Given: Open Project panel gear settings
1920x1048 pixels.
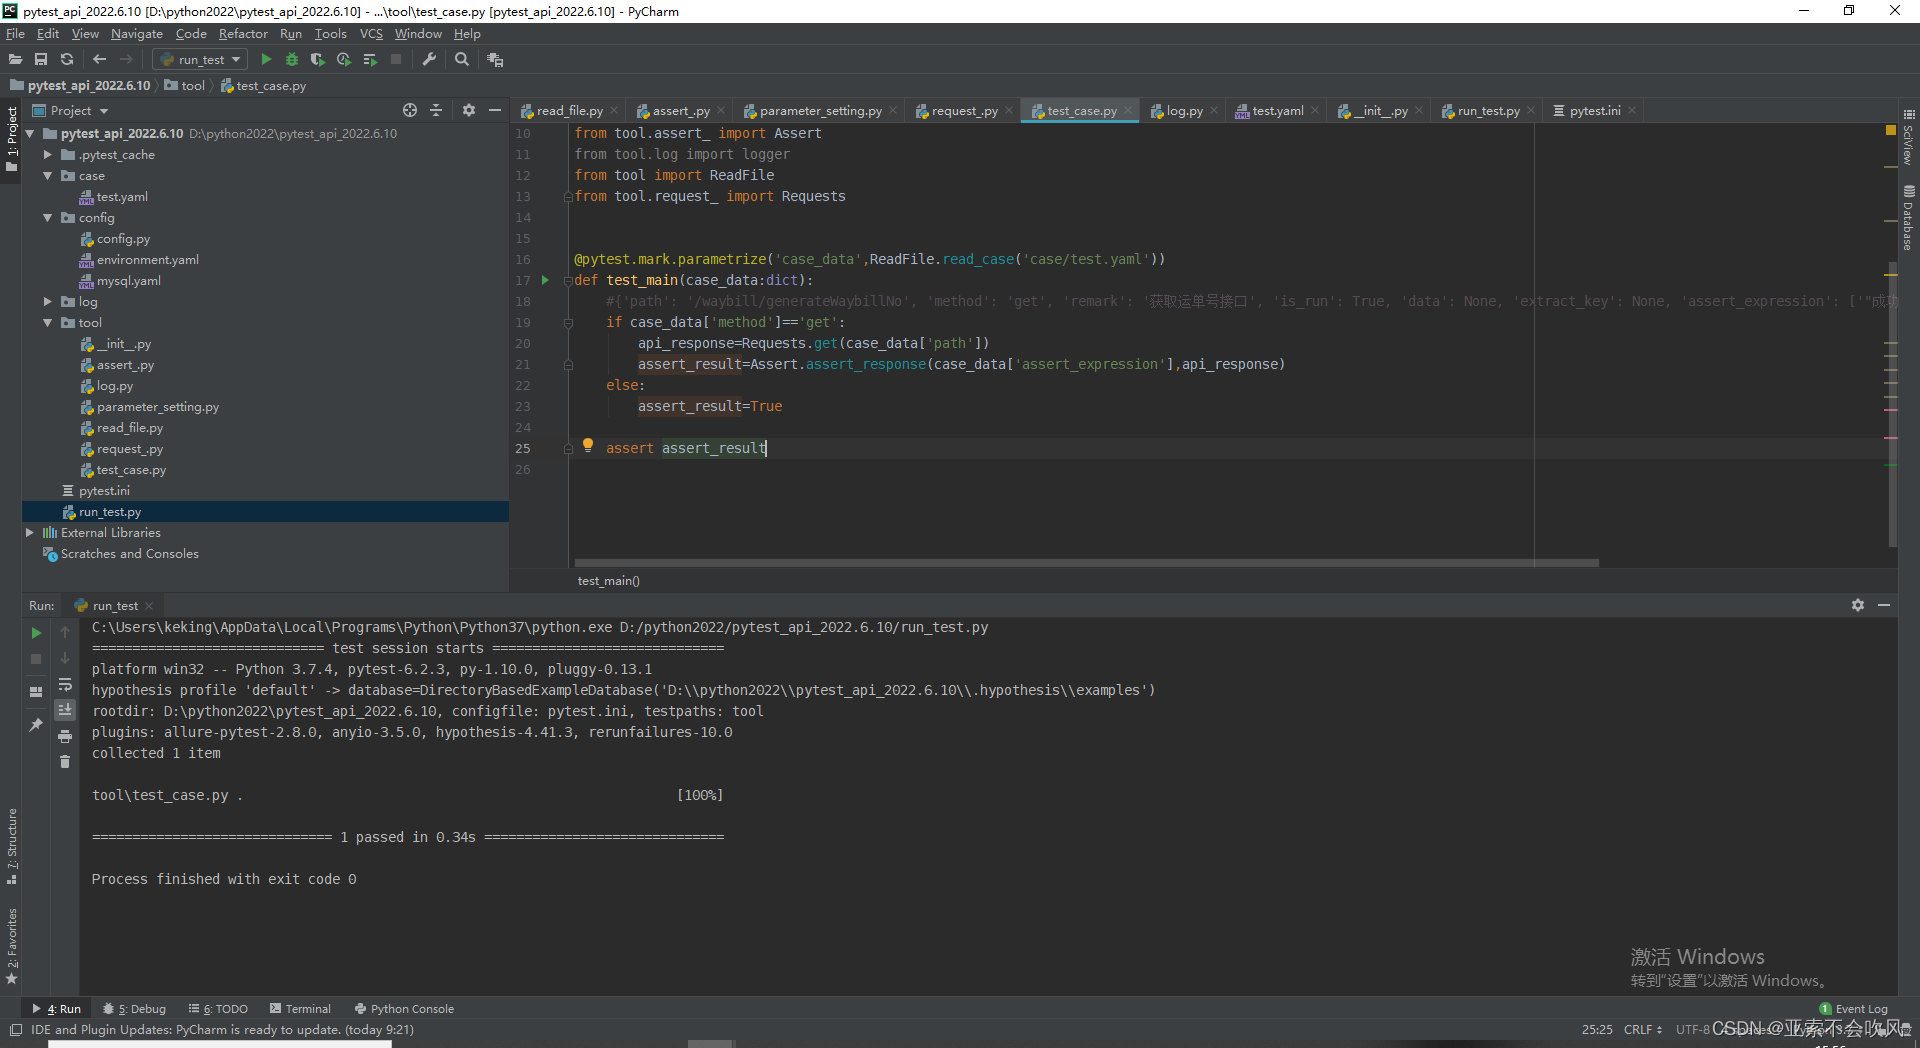Looking at the screenshot, I should pyautogui.click(x=469, y=110).
